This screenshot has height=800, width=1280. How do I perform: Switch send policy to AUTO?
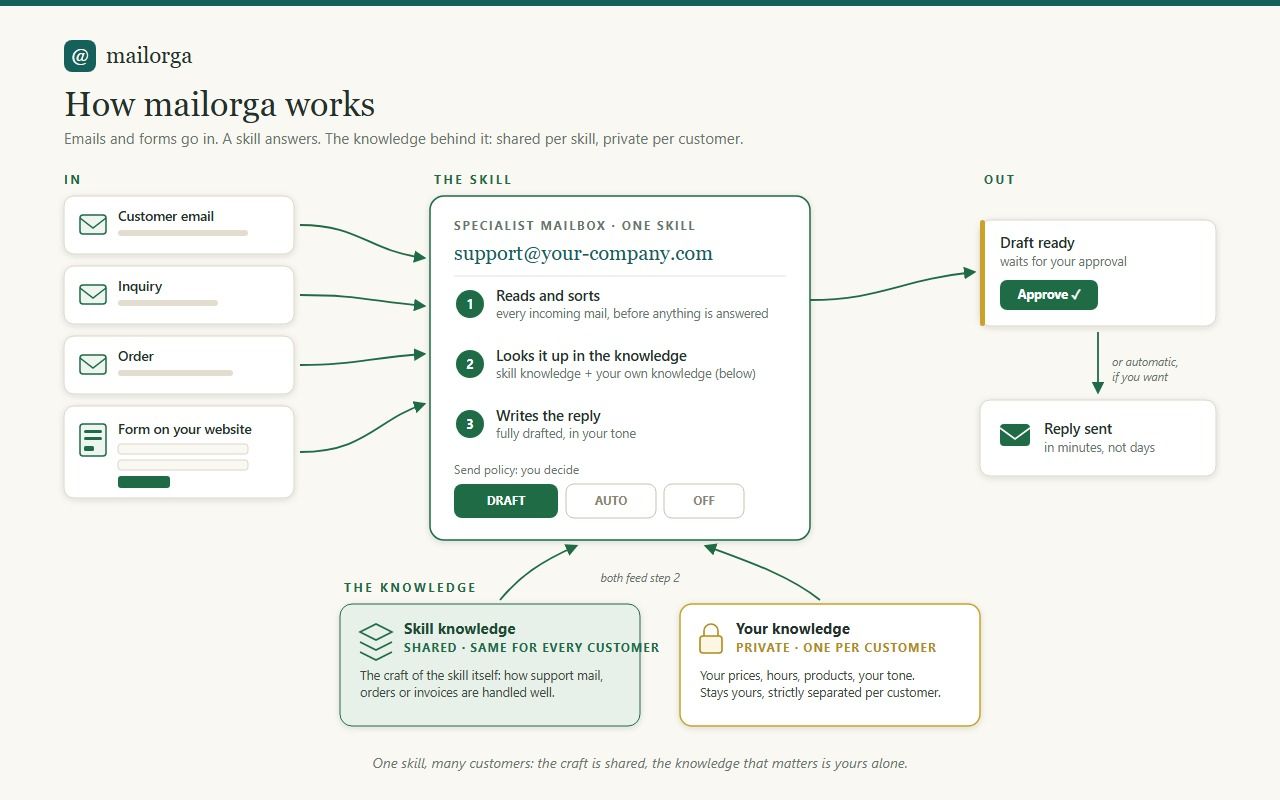(611, 501)
